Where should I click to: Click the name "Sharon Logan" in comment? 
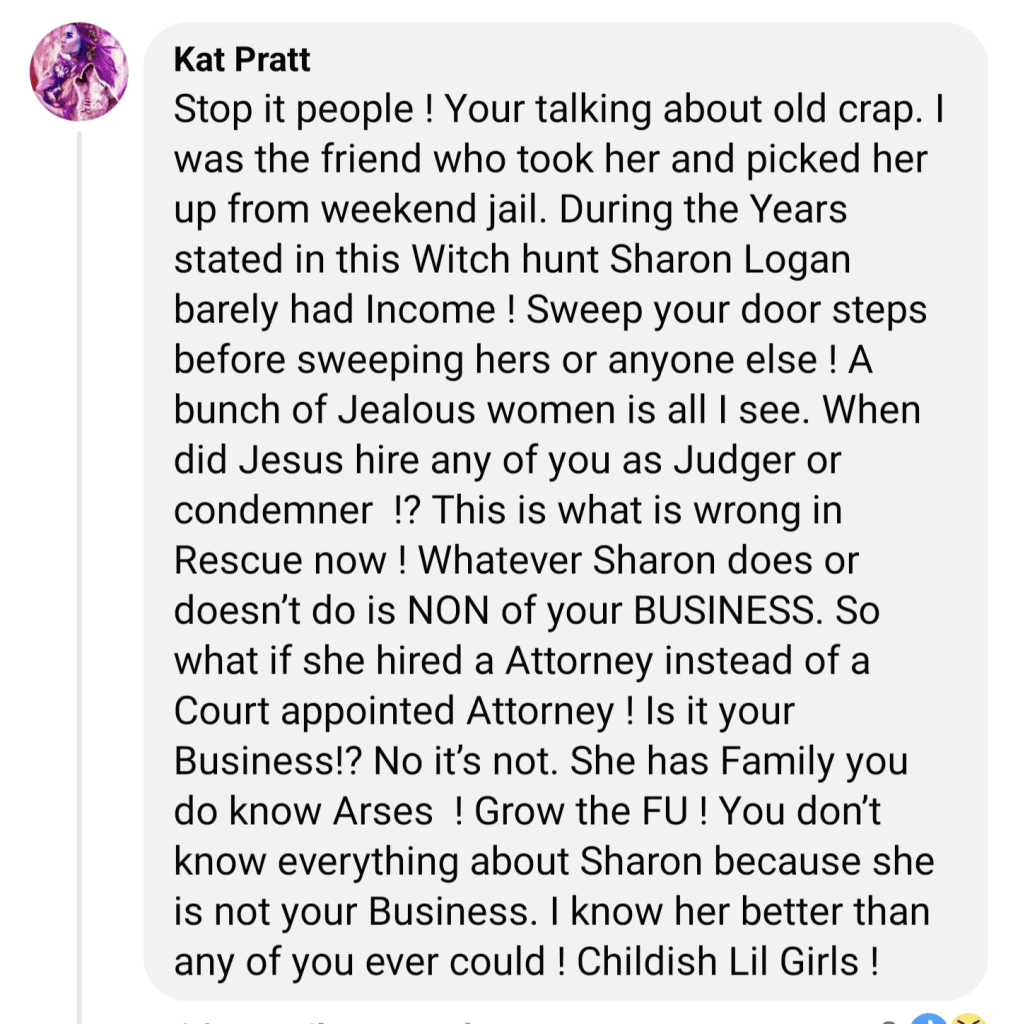[x=730, y=260]
